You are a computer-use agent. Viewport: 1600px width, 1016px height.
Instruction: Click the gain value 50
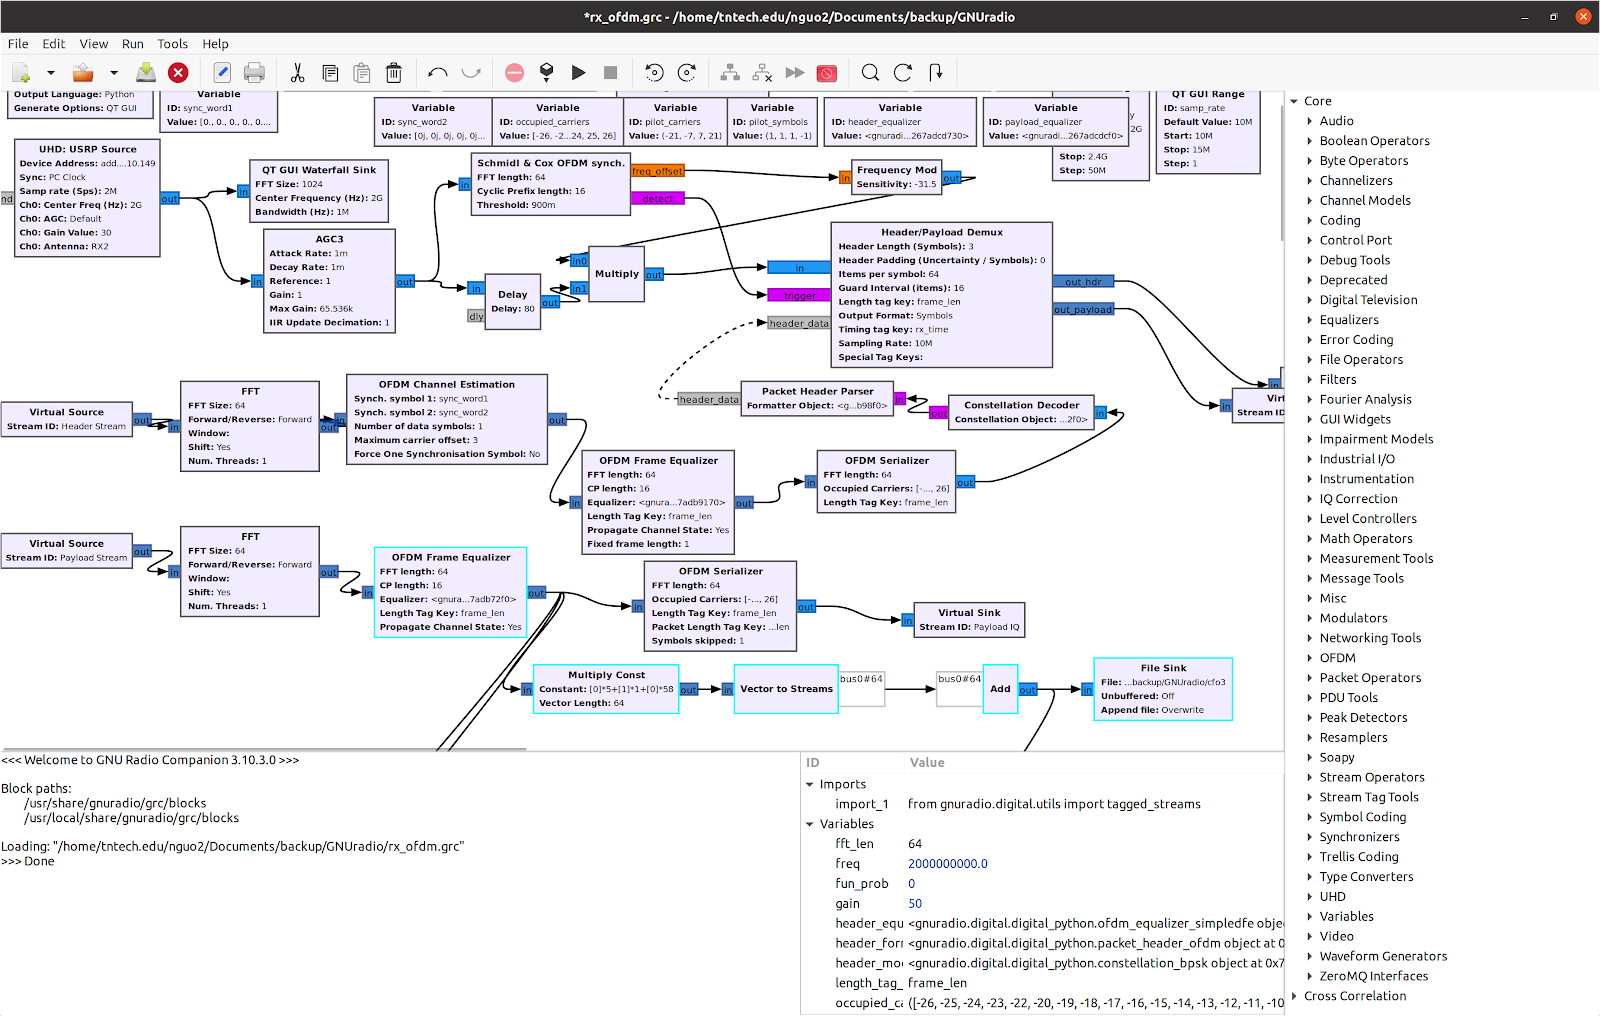(915, 904)
